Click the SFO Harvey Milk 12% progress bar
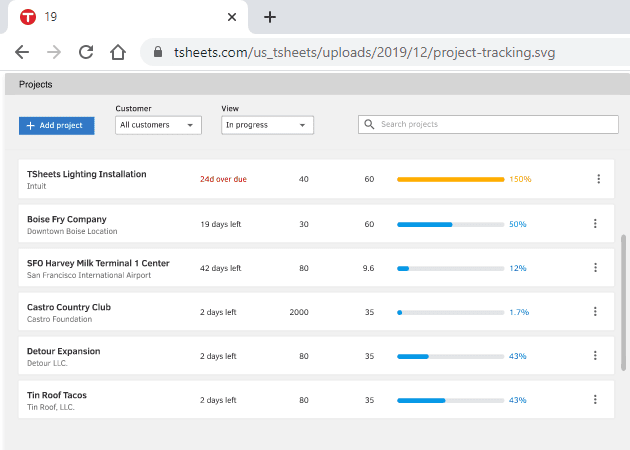The image size is (630, 450). (x=450, y=268)
